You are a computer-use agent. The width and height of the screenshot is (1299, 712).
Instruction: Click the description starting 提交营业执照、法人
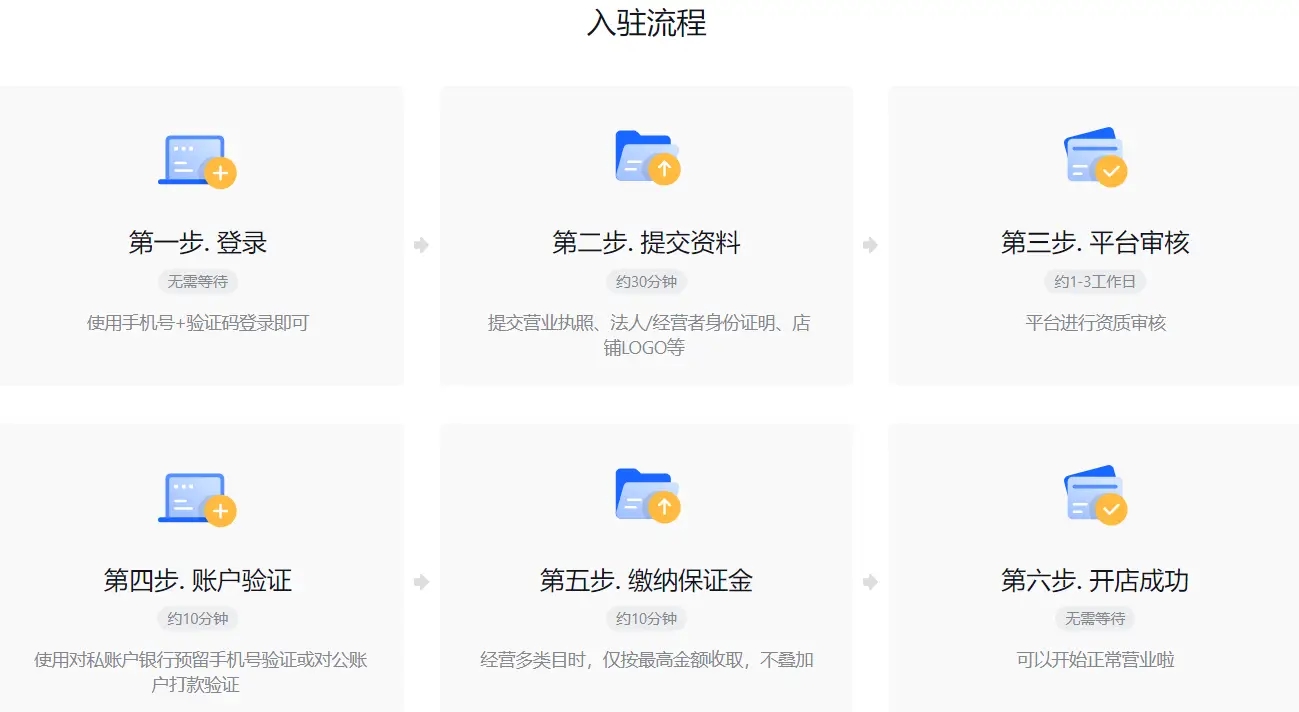click(x=647, y=335)
